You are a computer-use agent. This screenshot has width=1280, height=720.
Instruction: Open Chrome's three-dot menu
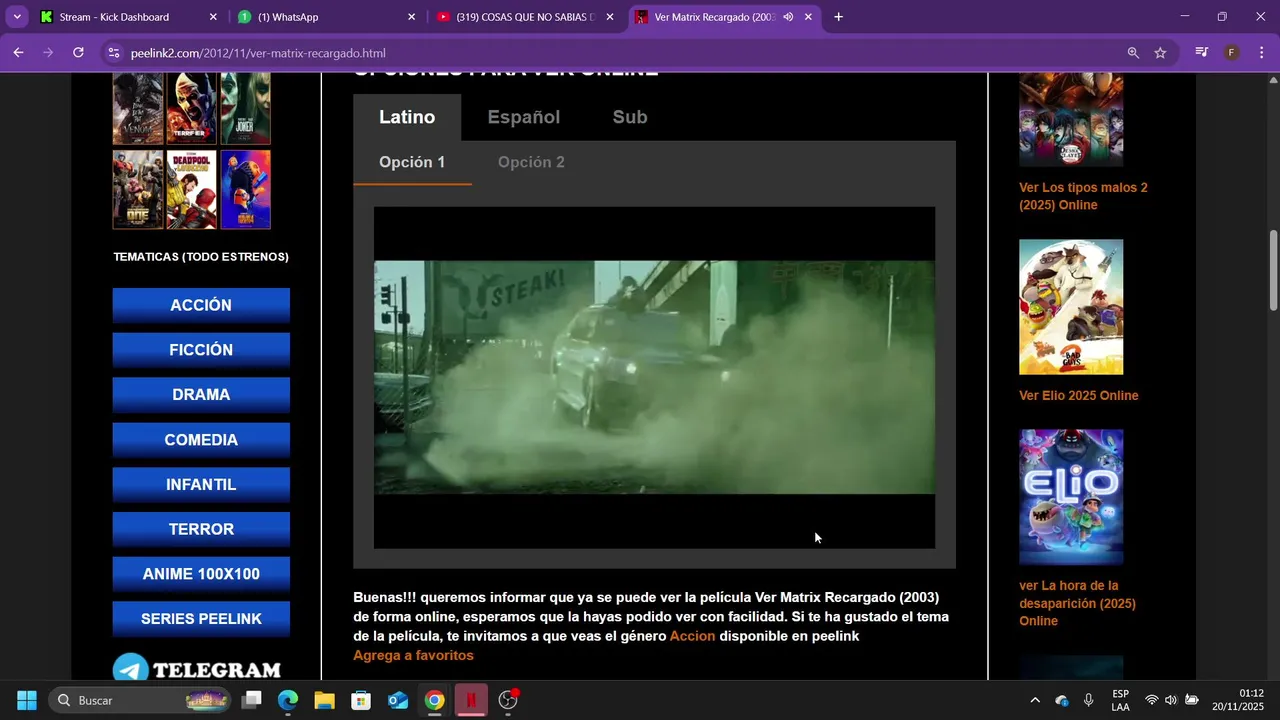click(x=1261, y=52)
